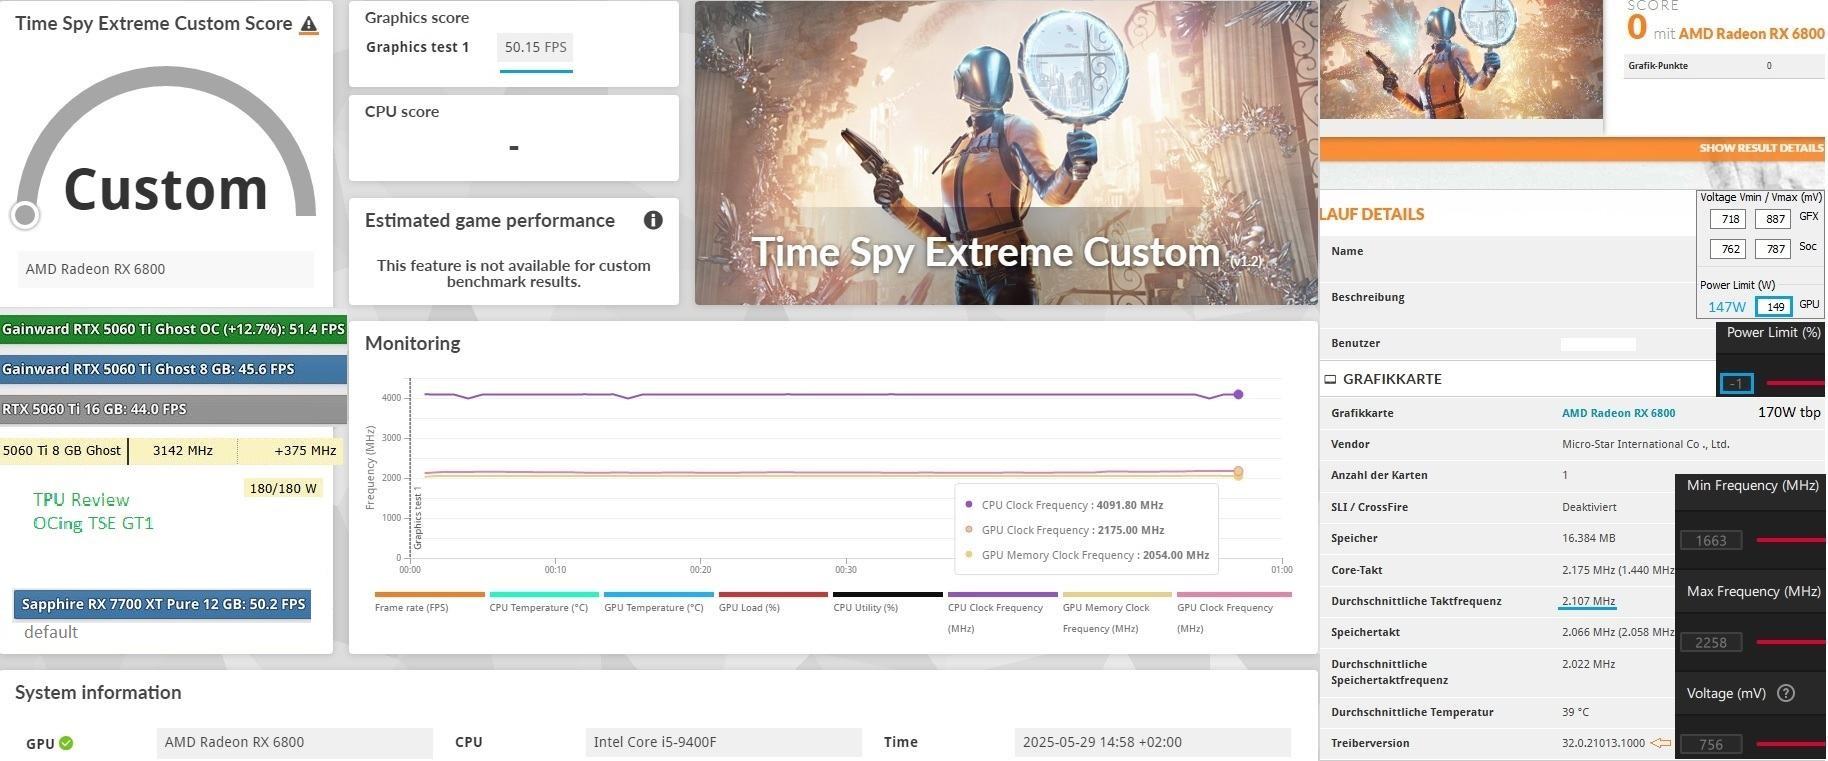Click the Sapphire RX 7700 XT Pure 12 GB bar
This screenshot has height=761, width=1828.
162,604
